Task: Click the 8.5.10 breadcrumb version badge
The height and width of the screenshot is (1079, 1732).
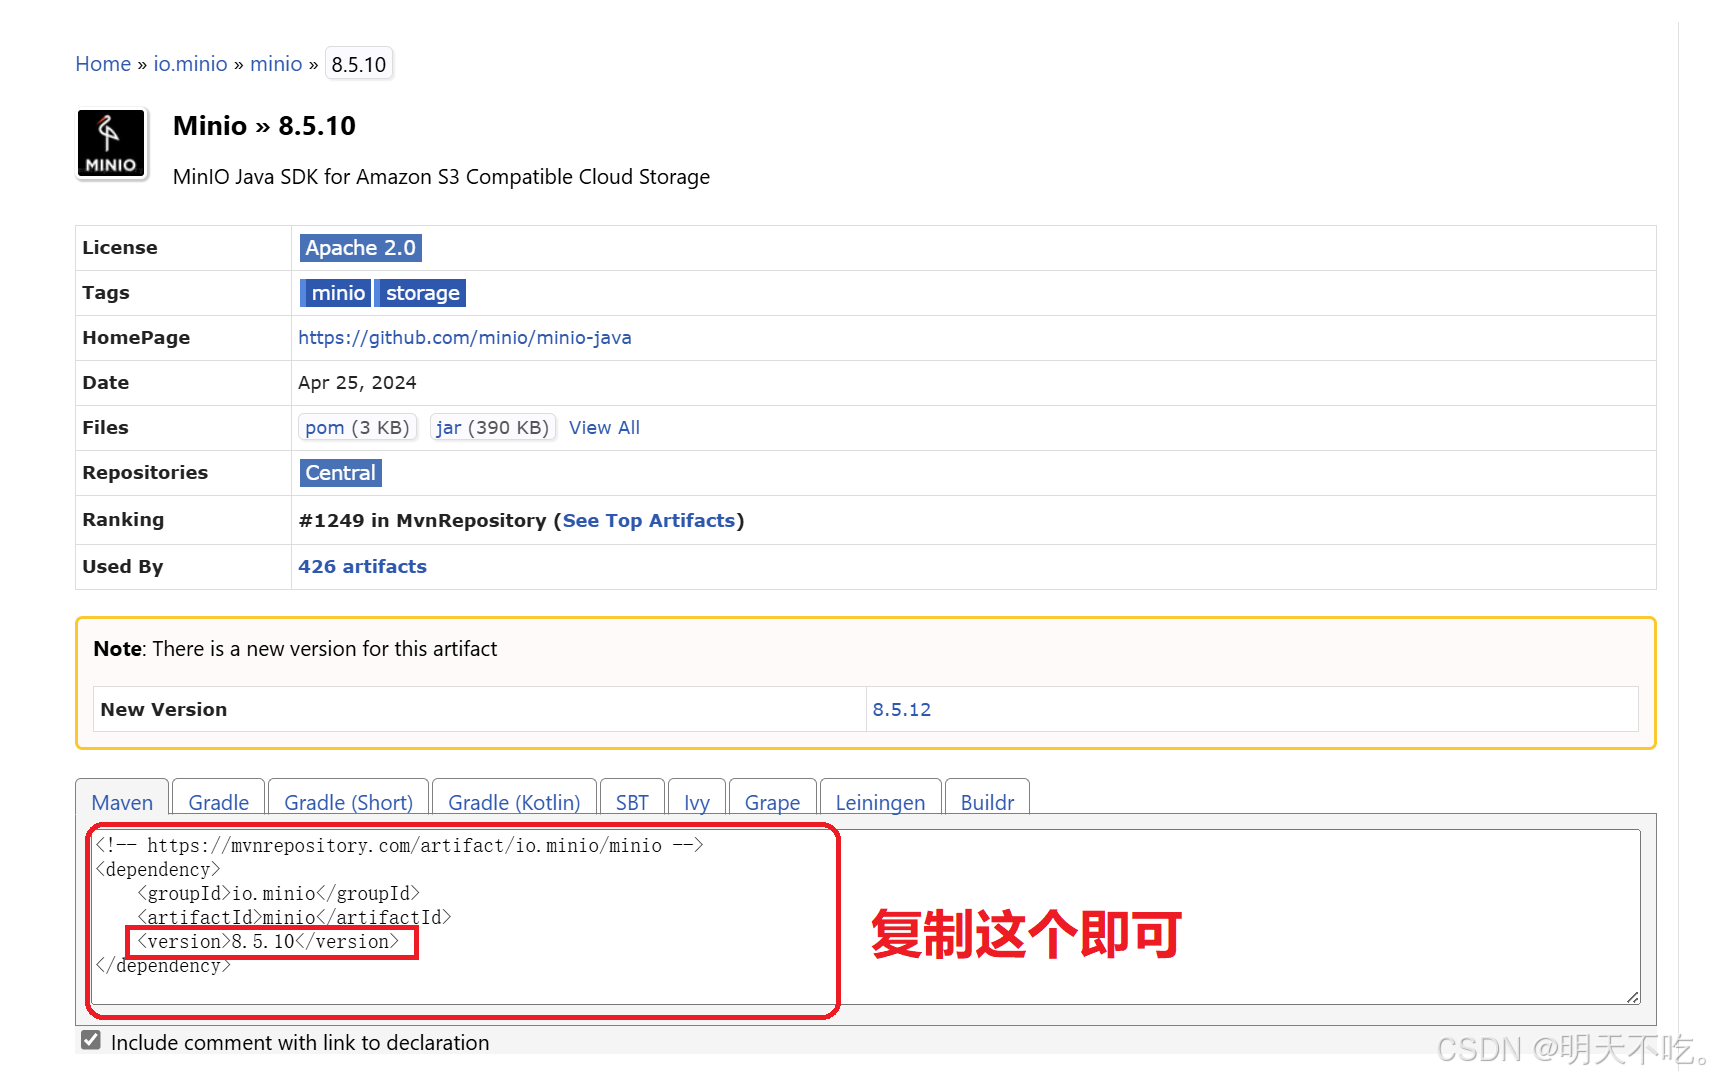Action: coord(359,64)
